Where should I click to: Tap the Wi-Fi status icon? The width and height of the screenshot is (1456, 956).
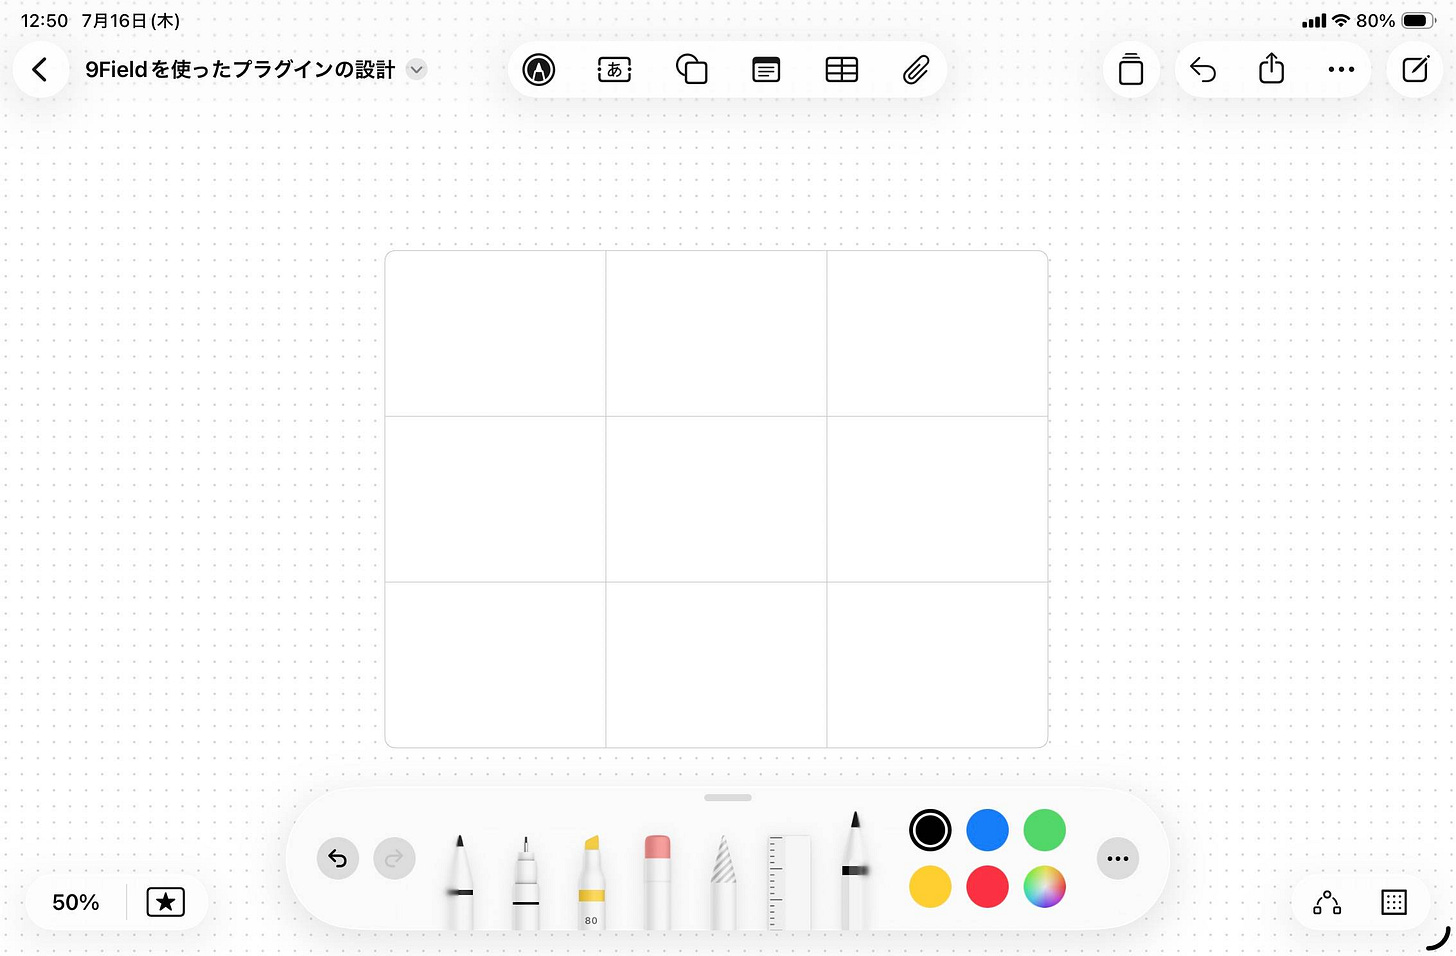click(1341, 20)
